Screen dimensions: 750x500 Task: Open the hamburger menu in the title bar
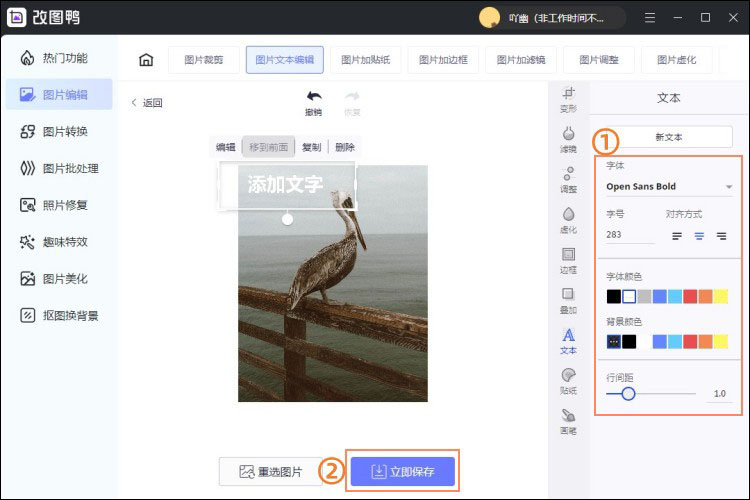650,18
